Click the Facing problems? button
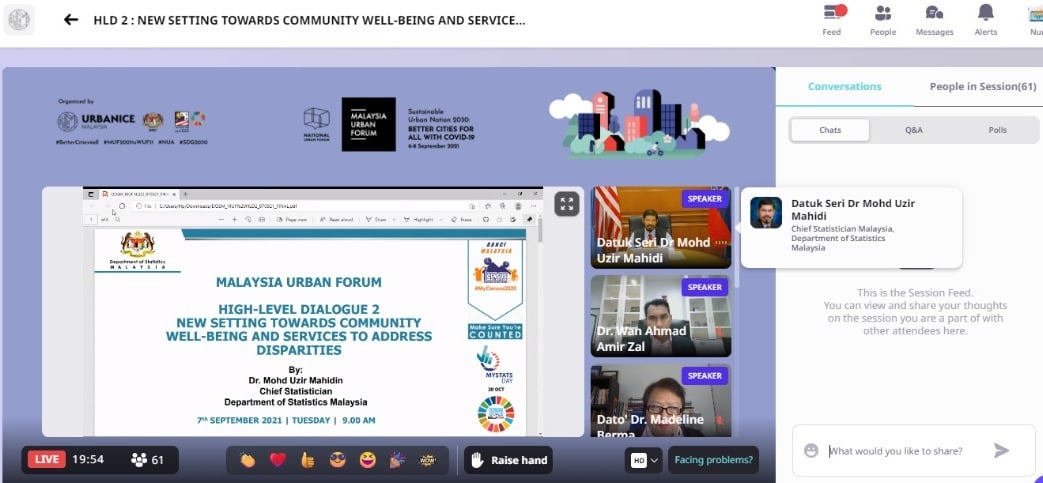 (x=714, y=460)
